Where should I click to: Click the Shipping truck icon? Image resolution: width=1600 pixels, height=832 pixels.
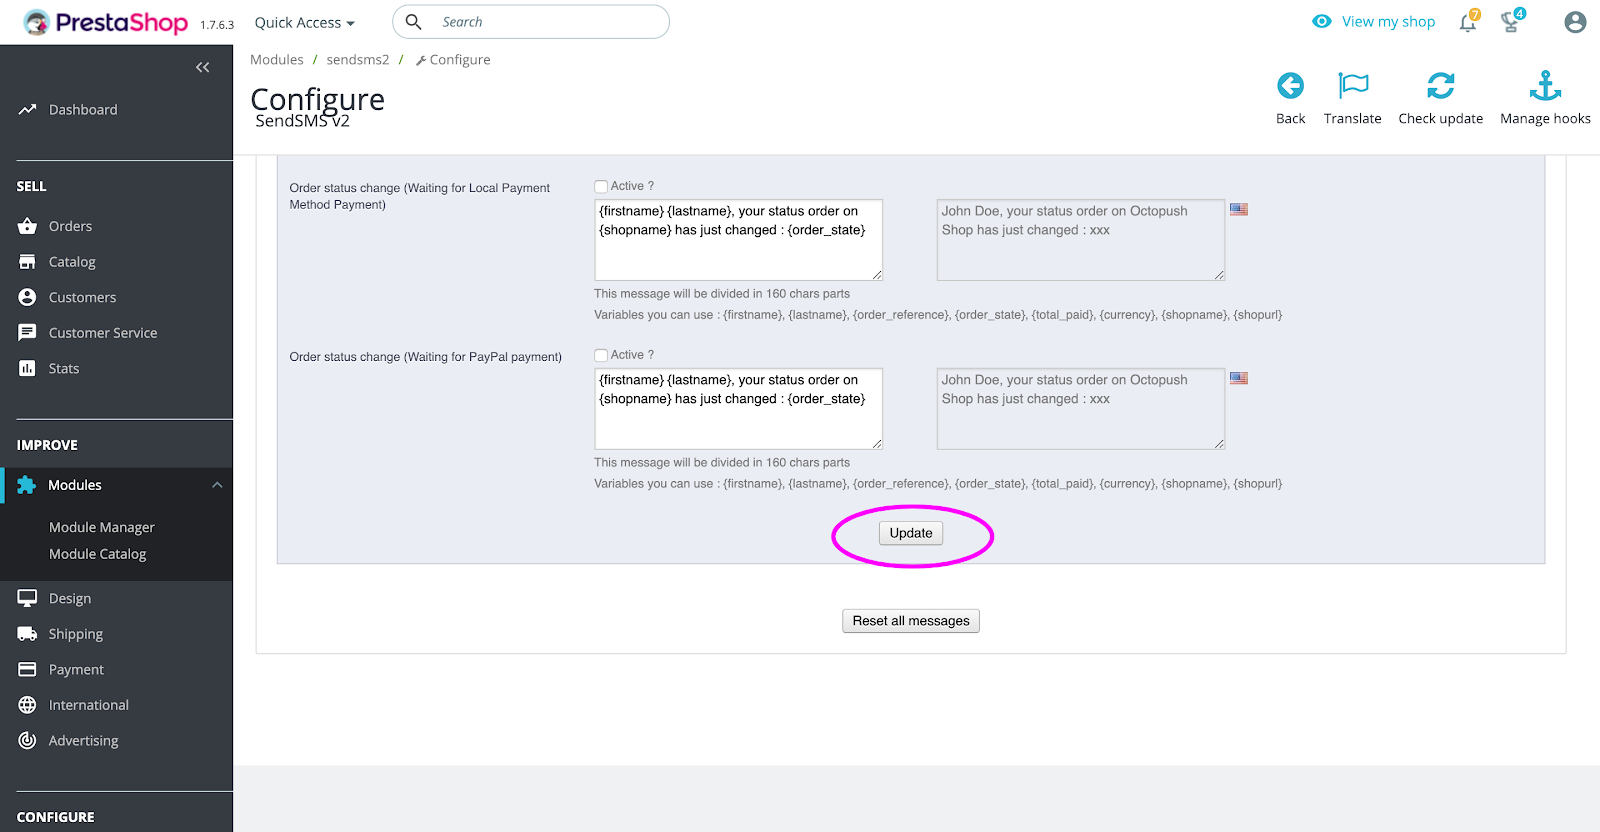(27, 634)
